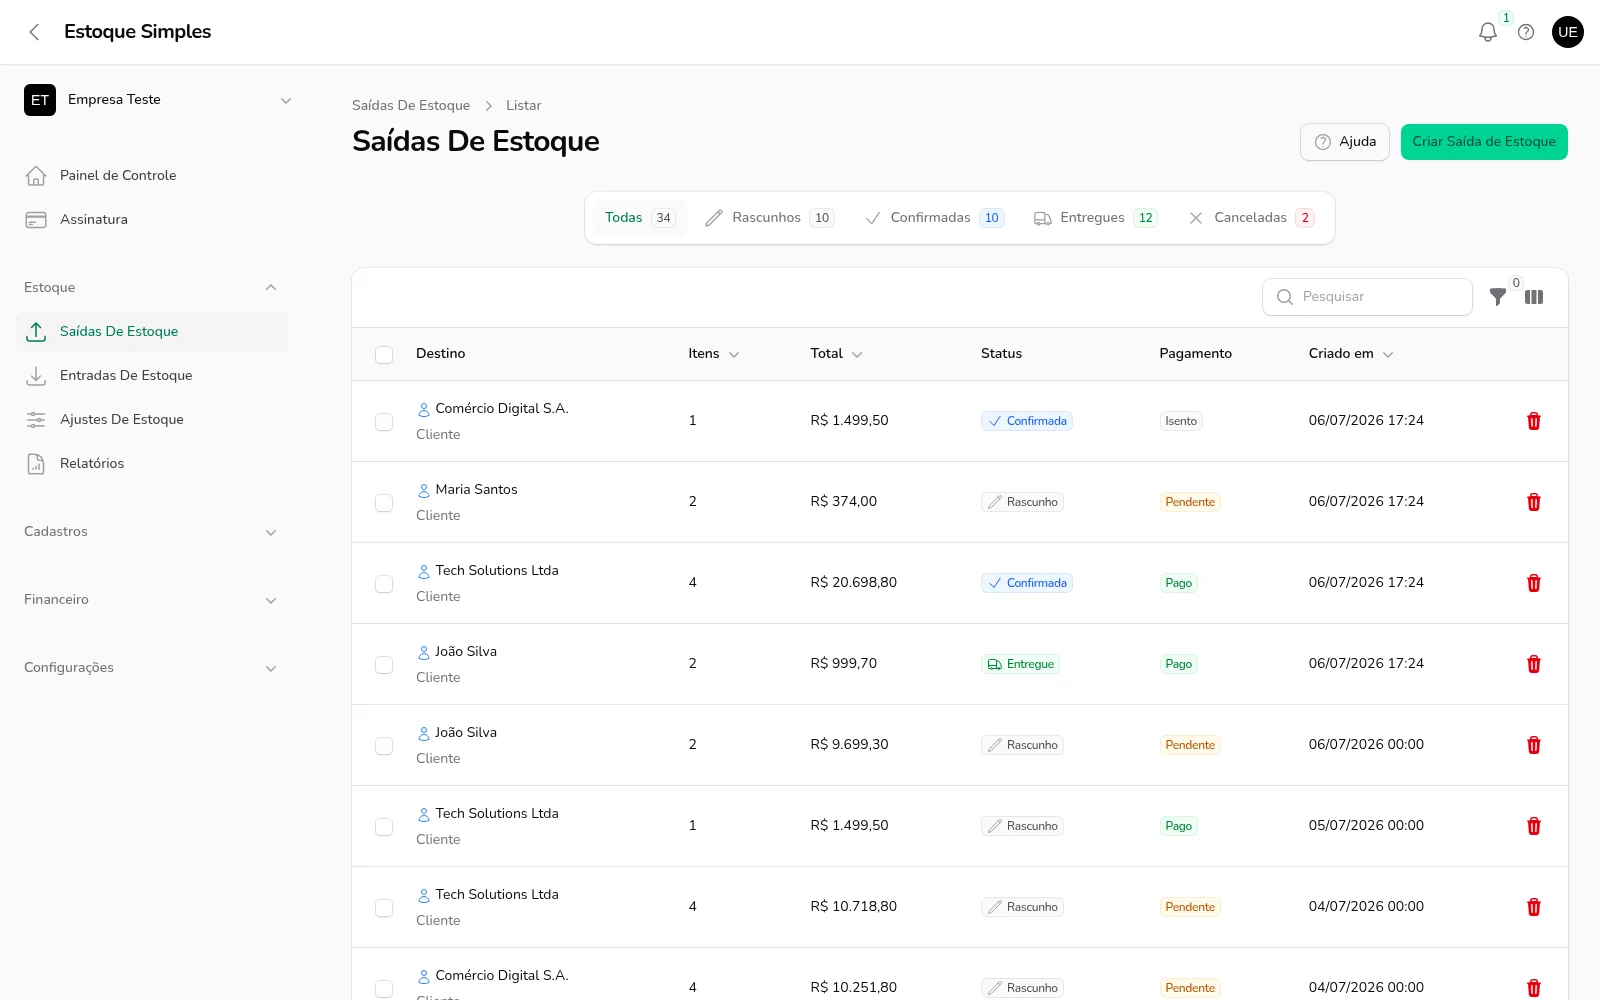1600x1000 pixels.
Task: Click the help question mark icon in header
Action: pos(1526,32)
